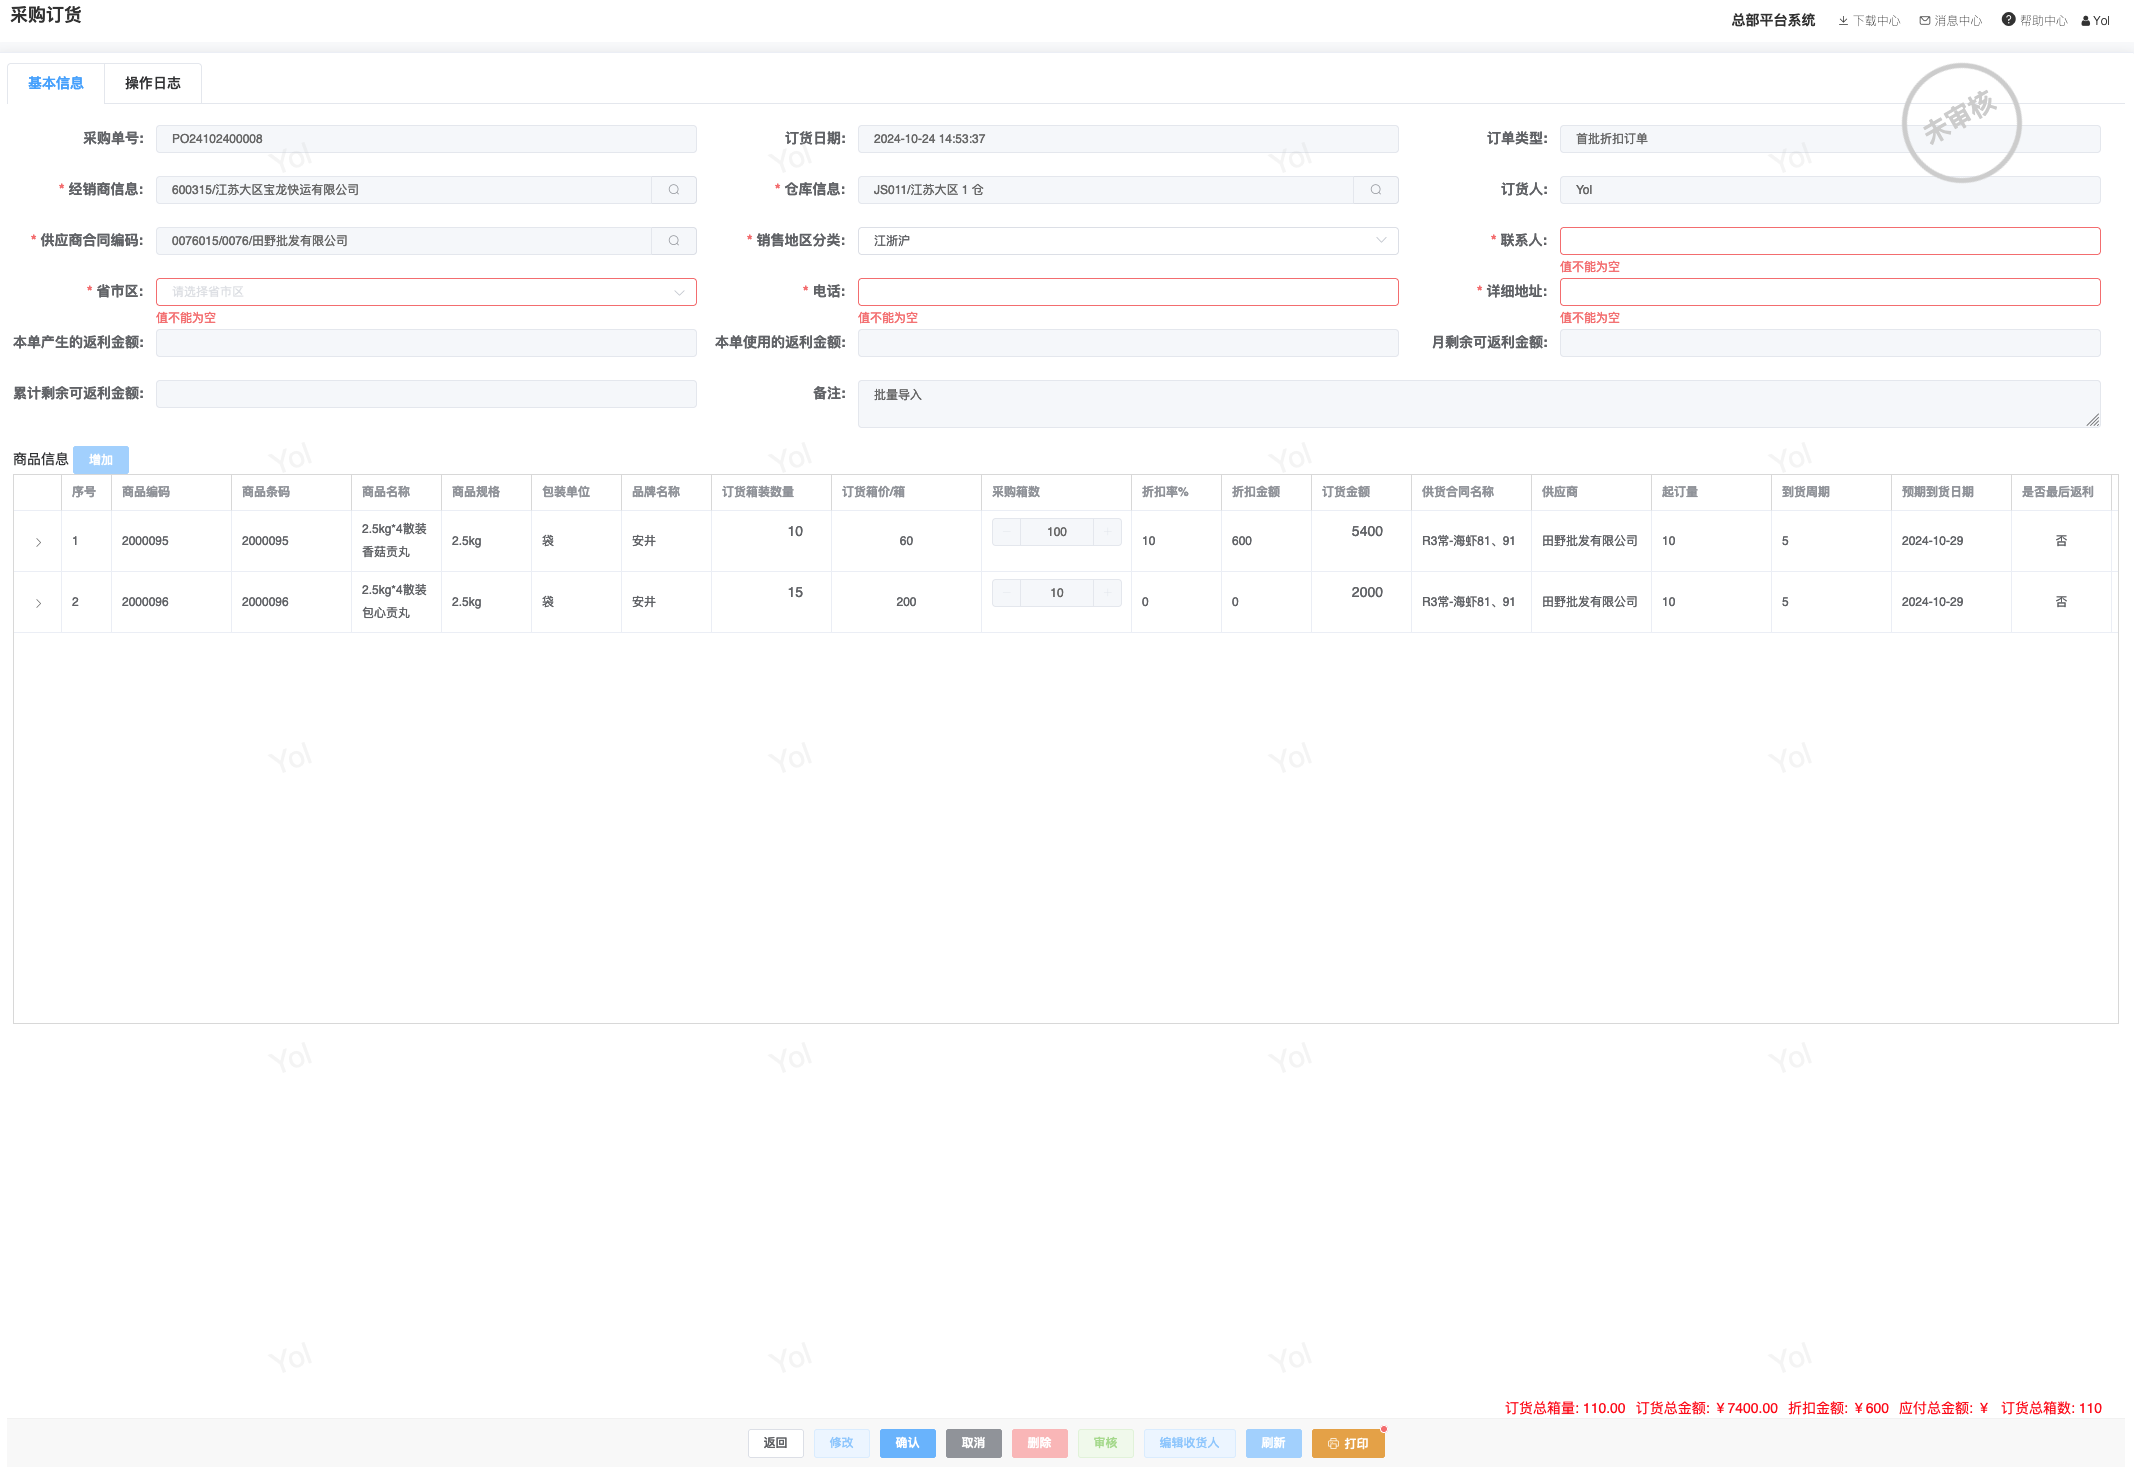Viewport: 2134px width, 1467px height.
Task: Expand row 2 of the product table
Action: click(38, 603)
